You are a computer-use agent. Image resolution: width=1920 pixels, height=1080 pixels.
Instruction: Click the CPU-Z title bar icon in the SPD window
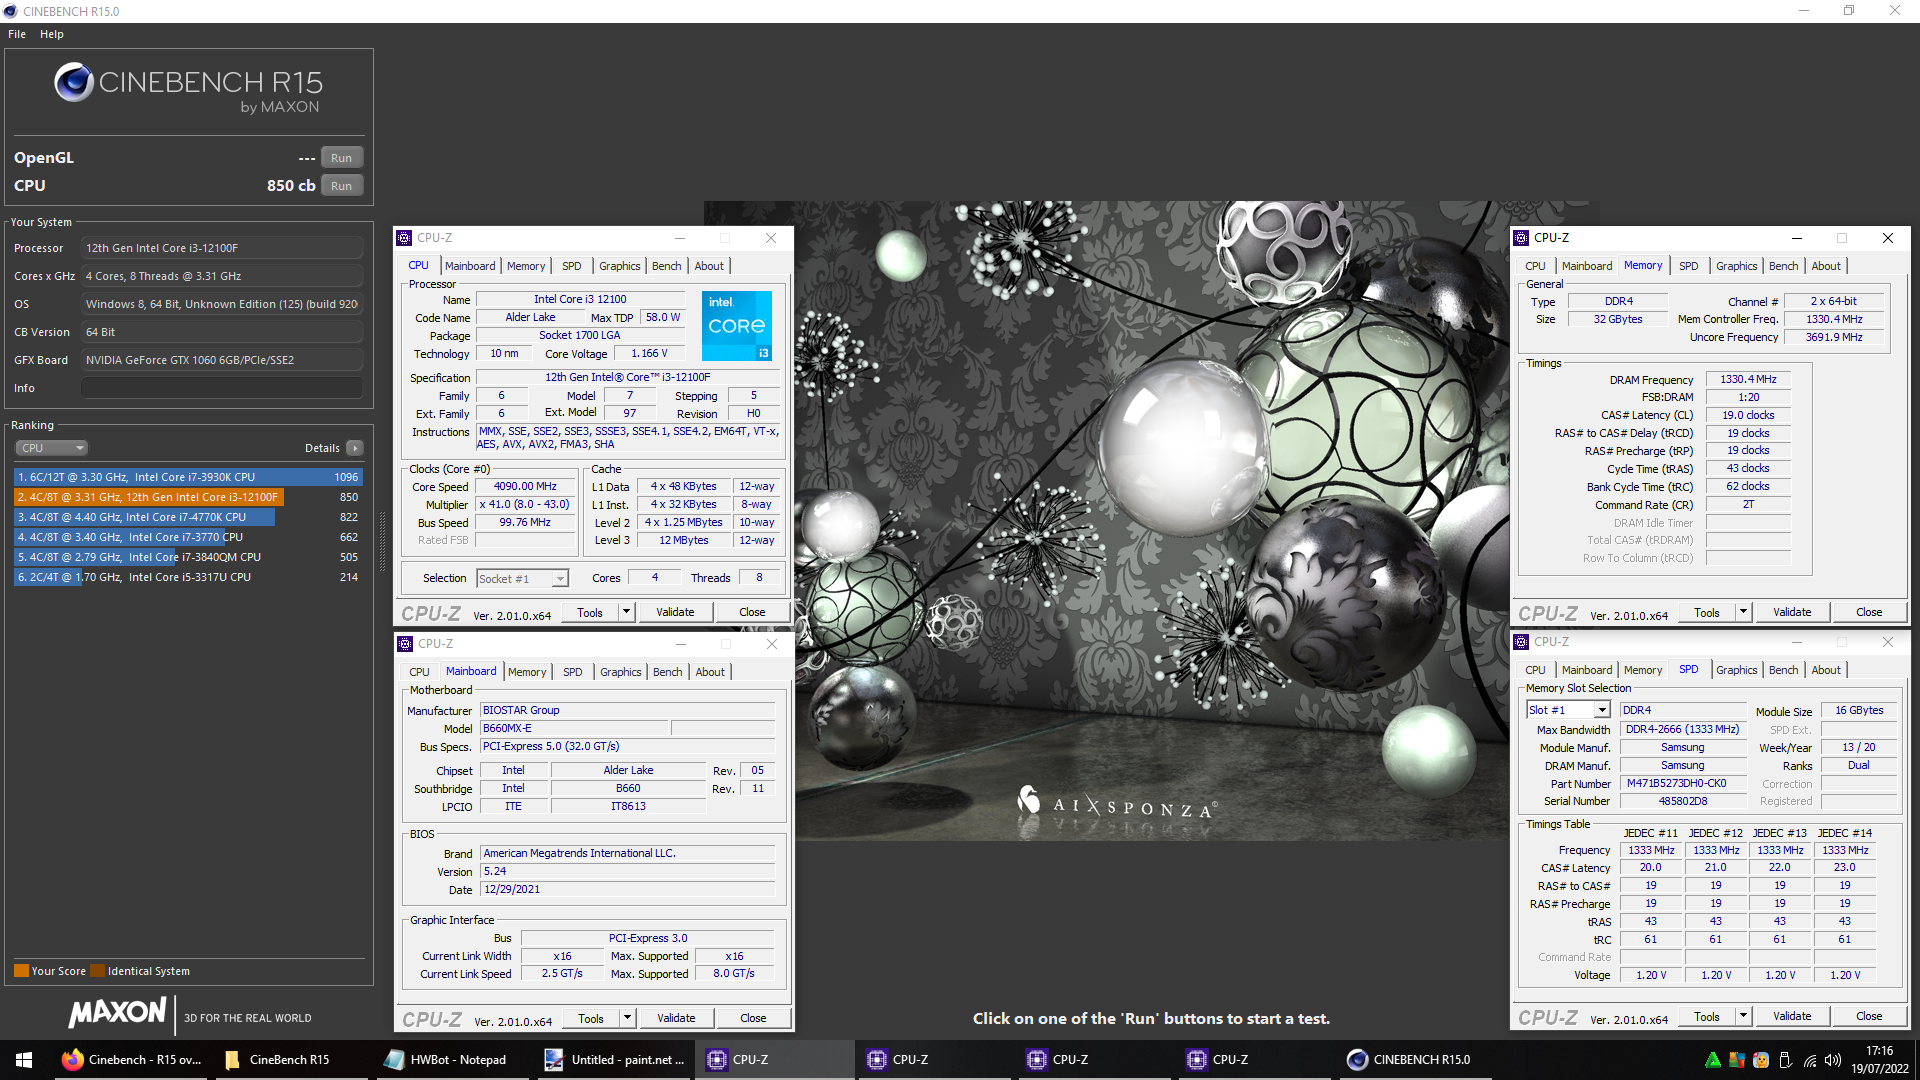[1521, 642]
